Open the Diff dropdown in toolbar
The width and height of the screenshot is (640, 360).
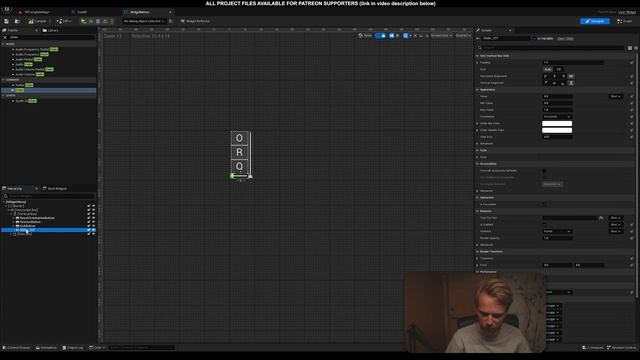click(64, 21)
